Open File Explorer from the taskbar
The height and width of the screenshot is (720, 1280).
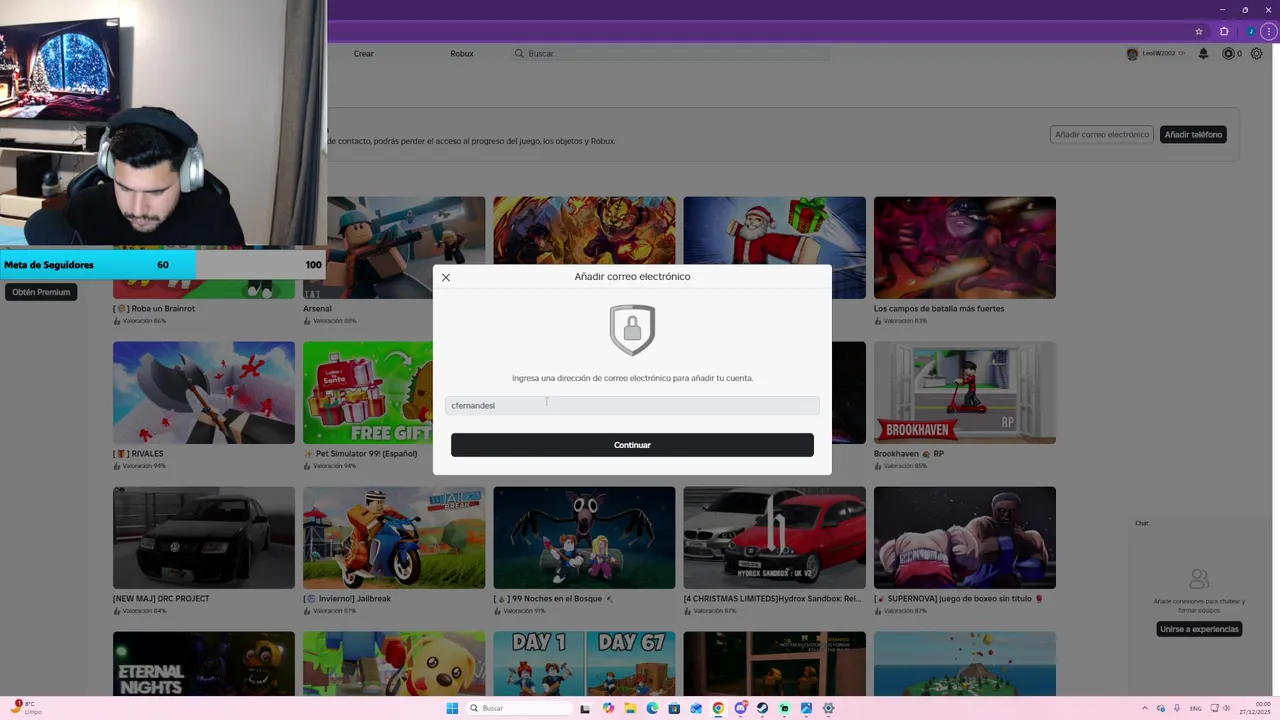[x=630, y=708]
